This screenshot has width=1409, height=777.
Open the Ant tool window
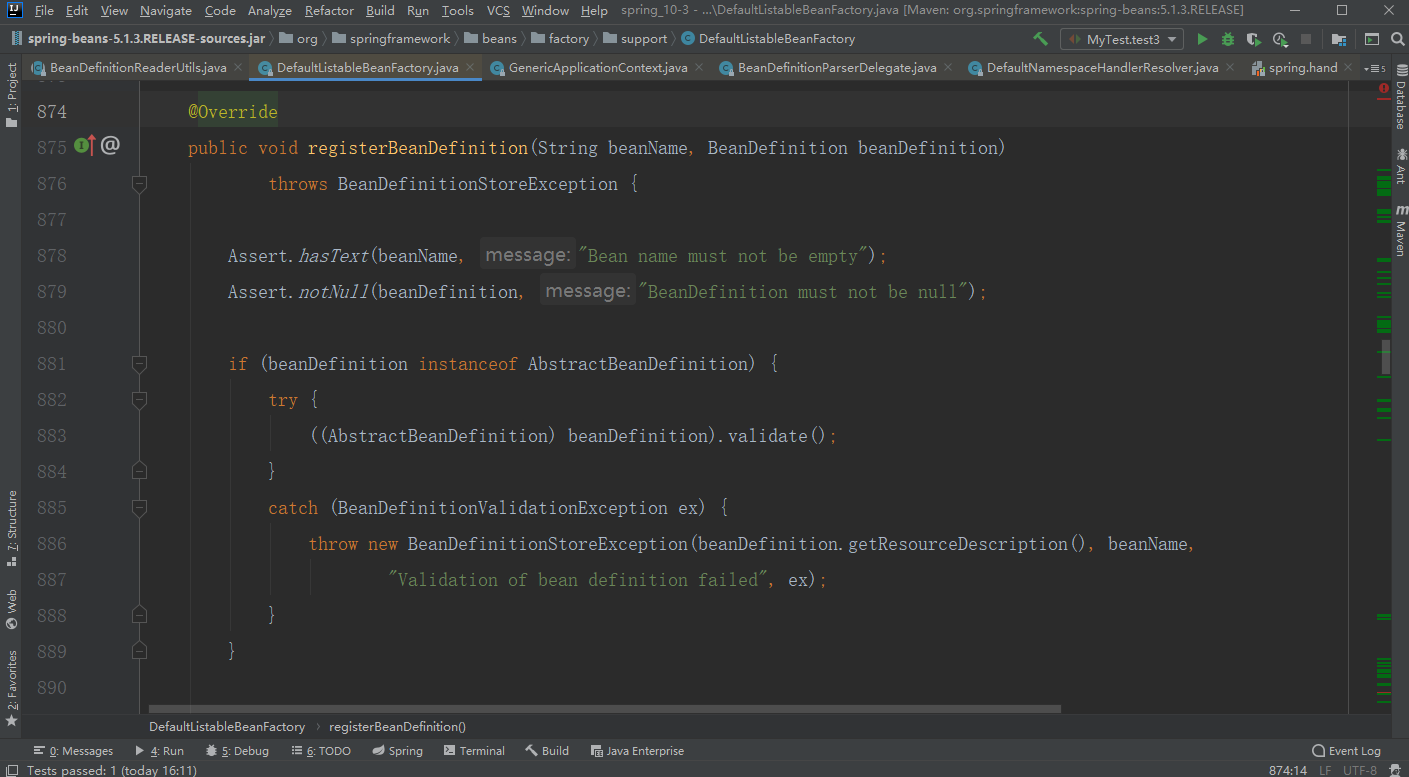point(1400,166)
